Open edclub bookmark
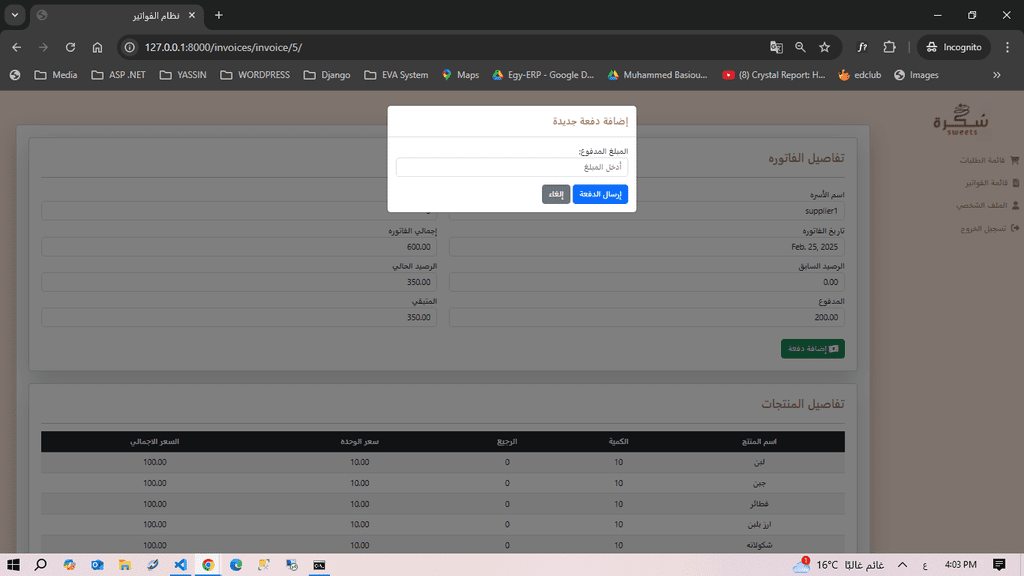Image resolution: width=1024 pixels, height=576 pixels. pyautogui.click(x=860, y=75)
